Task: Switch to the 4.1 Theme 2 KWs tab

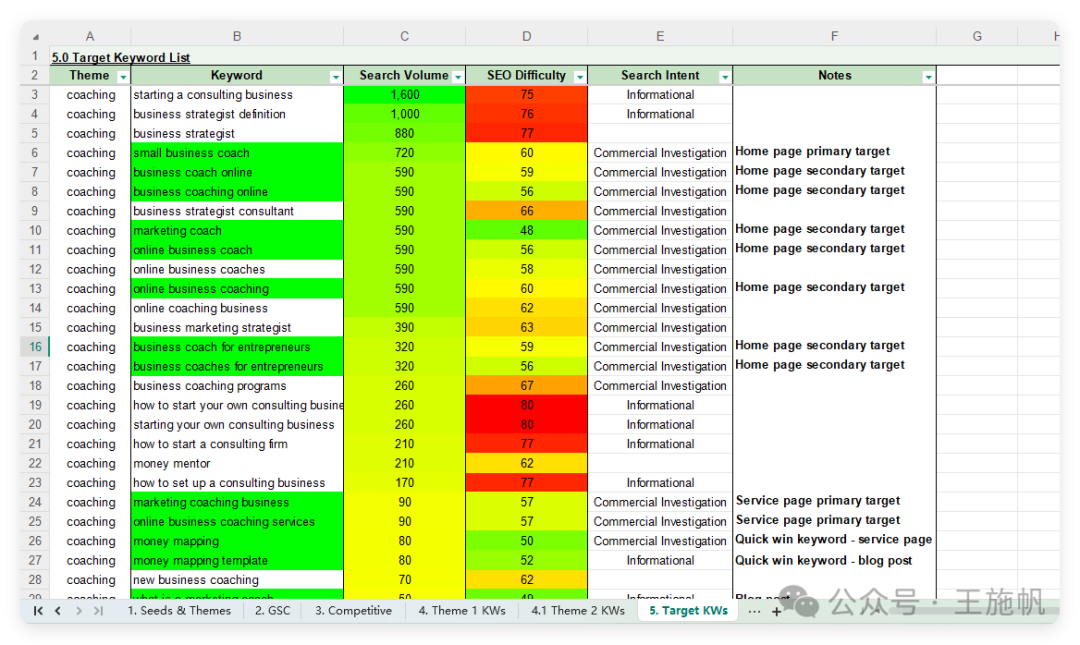Action: point(578,611)
